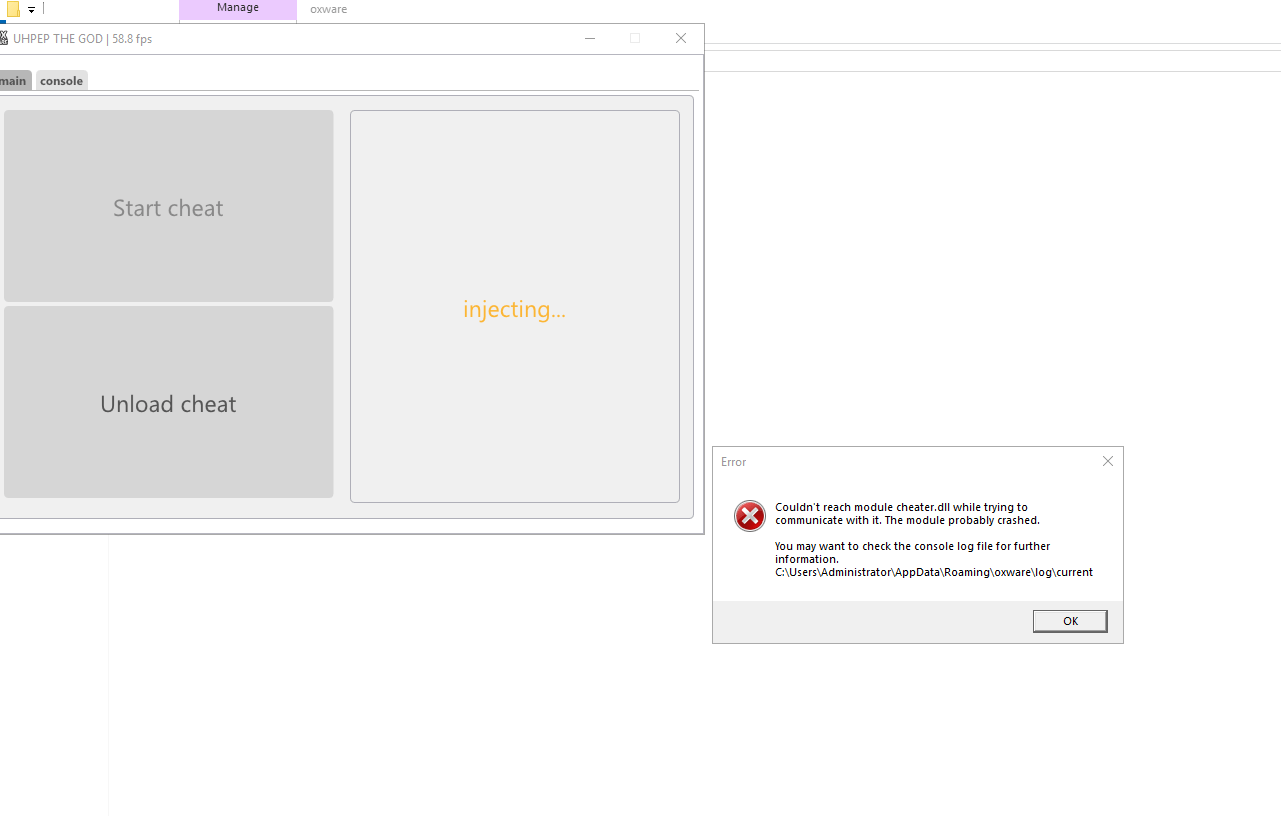1281x816 pixels.
Task: Switch to the main tab
Action: 14,80
